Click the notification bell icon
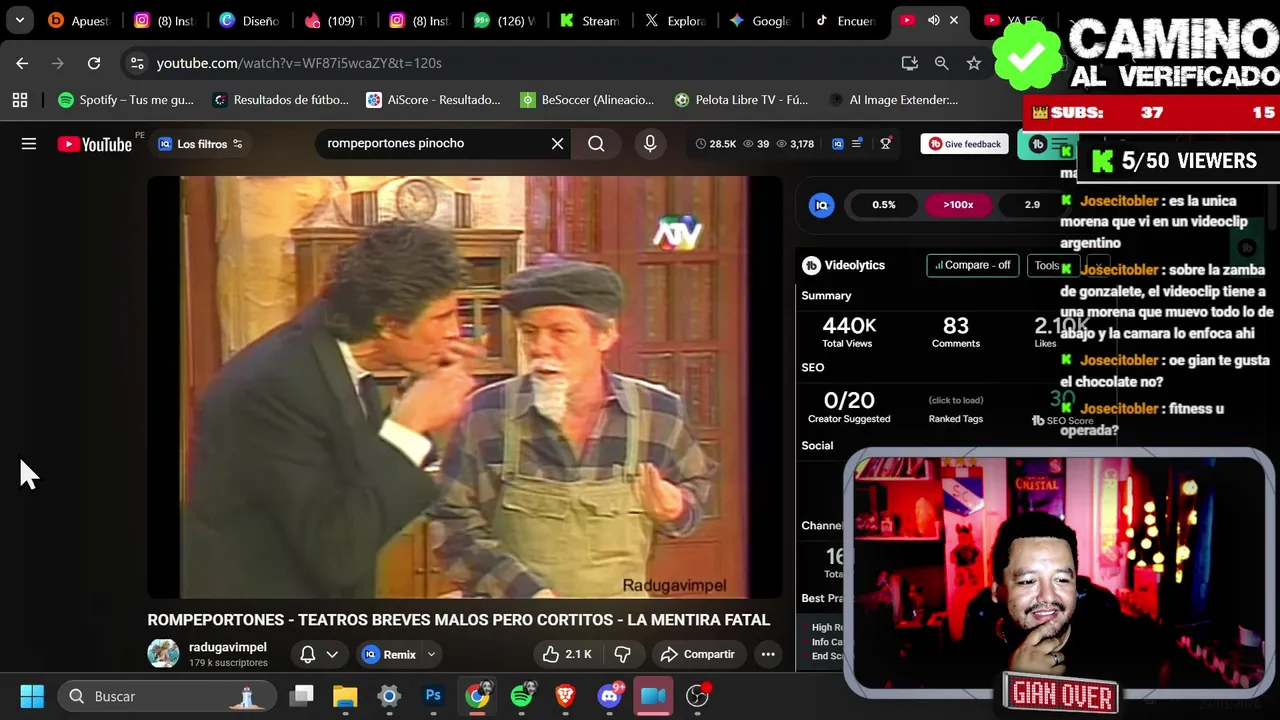This screenshot has width=1280, height=720. [x=308, y=654]
